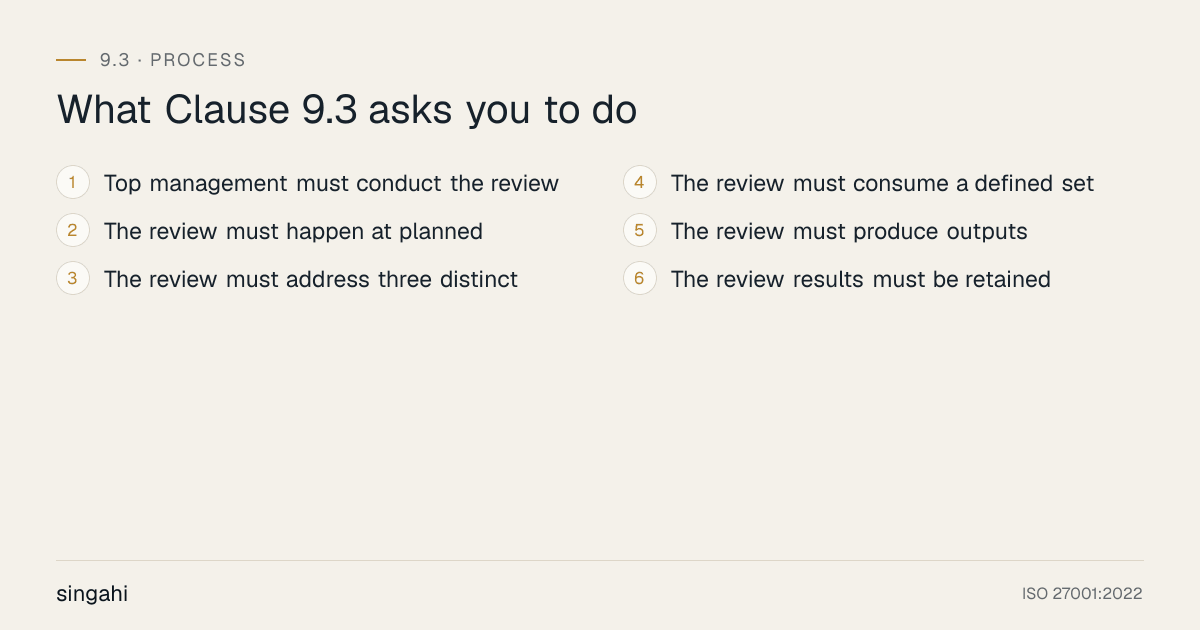Select 'The review must happen at planned'
The image size is (1200, 630).
pyautogui.click(x=293, y=231)
